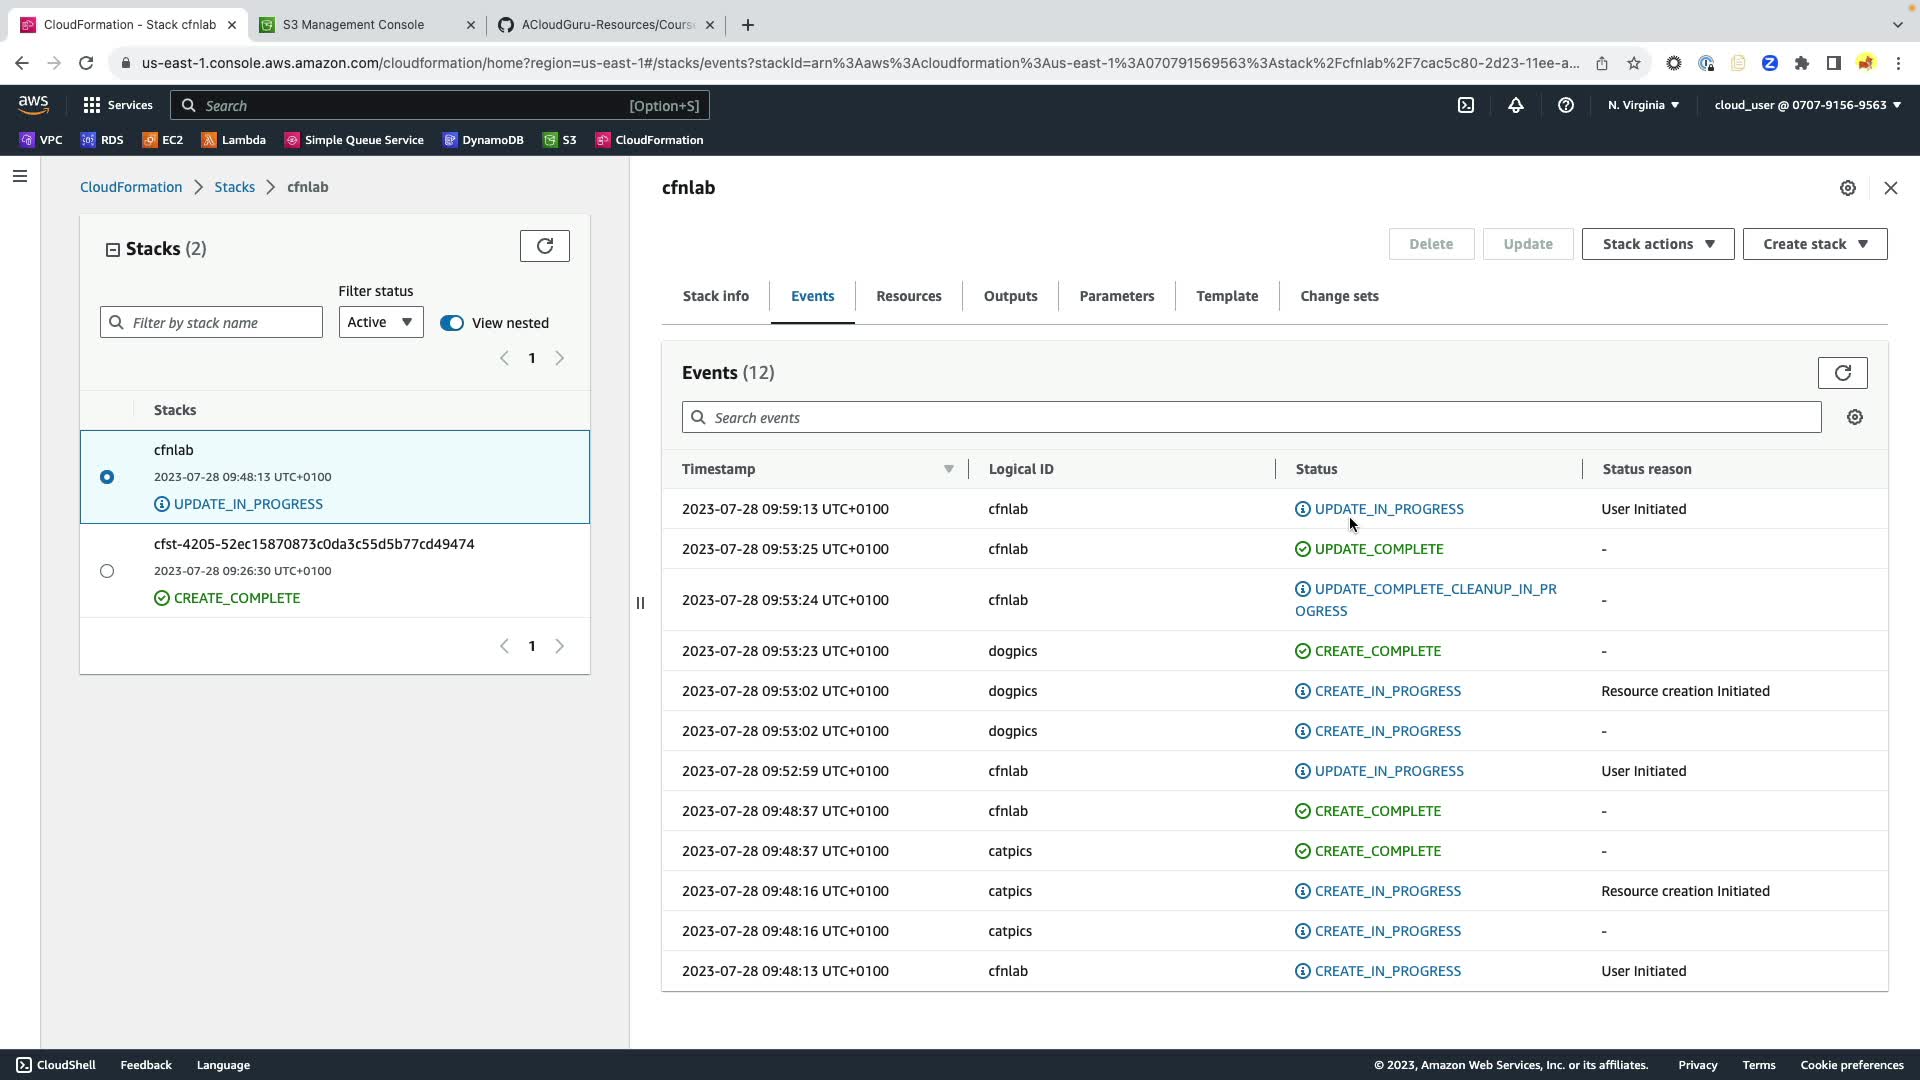Expand the Stack actions dropdown
This screenshot has height=1080, width=1920.
point(1657,244)
